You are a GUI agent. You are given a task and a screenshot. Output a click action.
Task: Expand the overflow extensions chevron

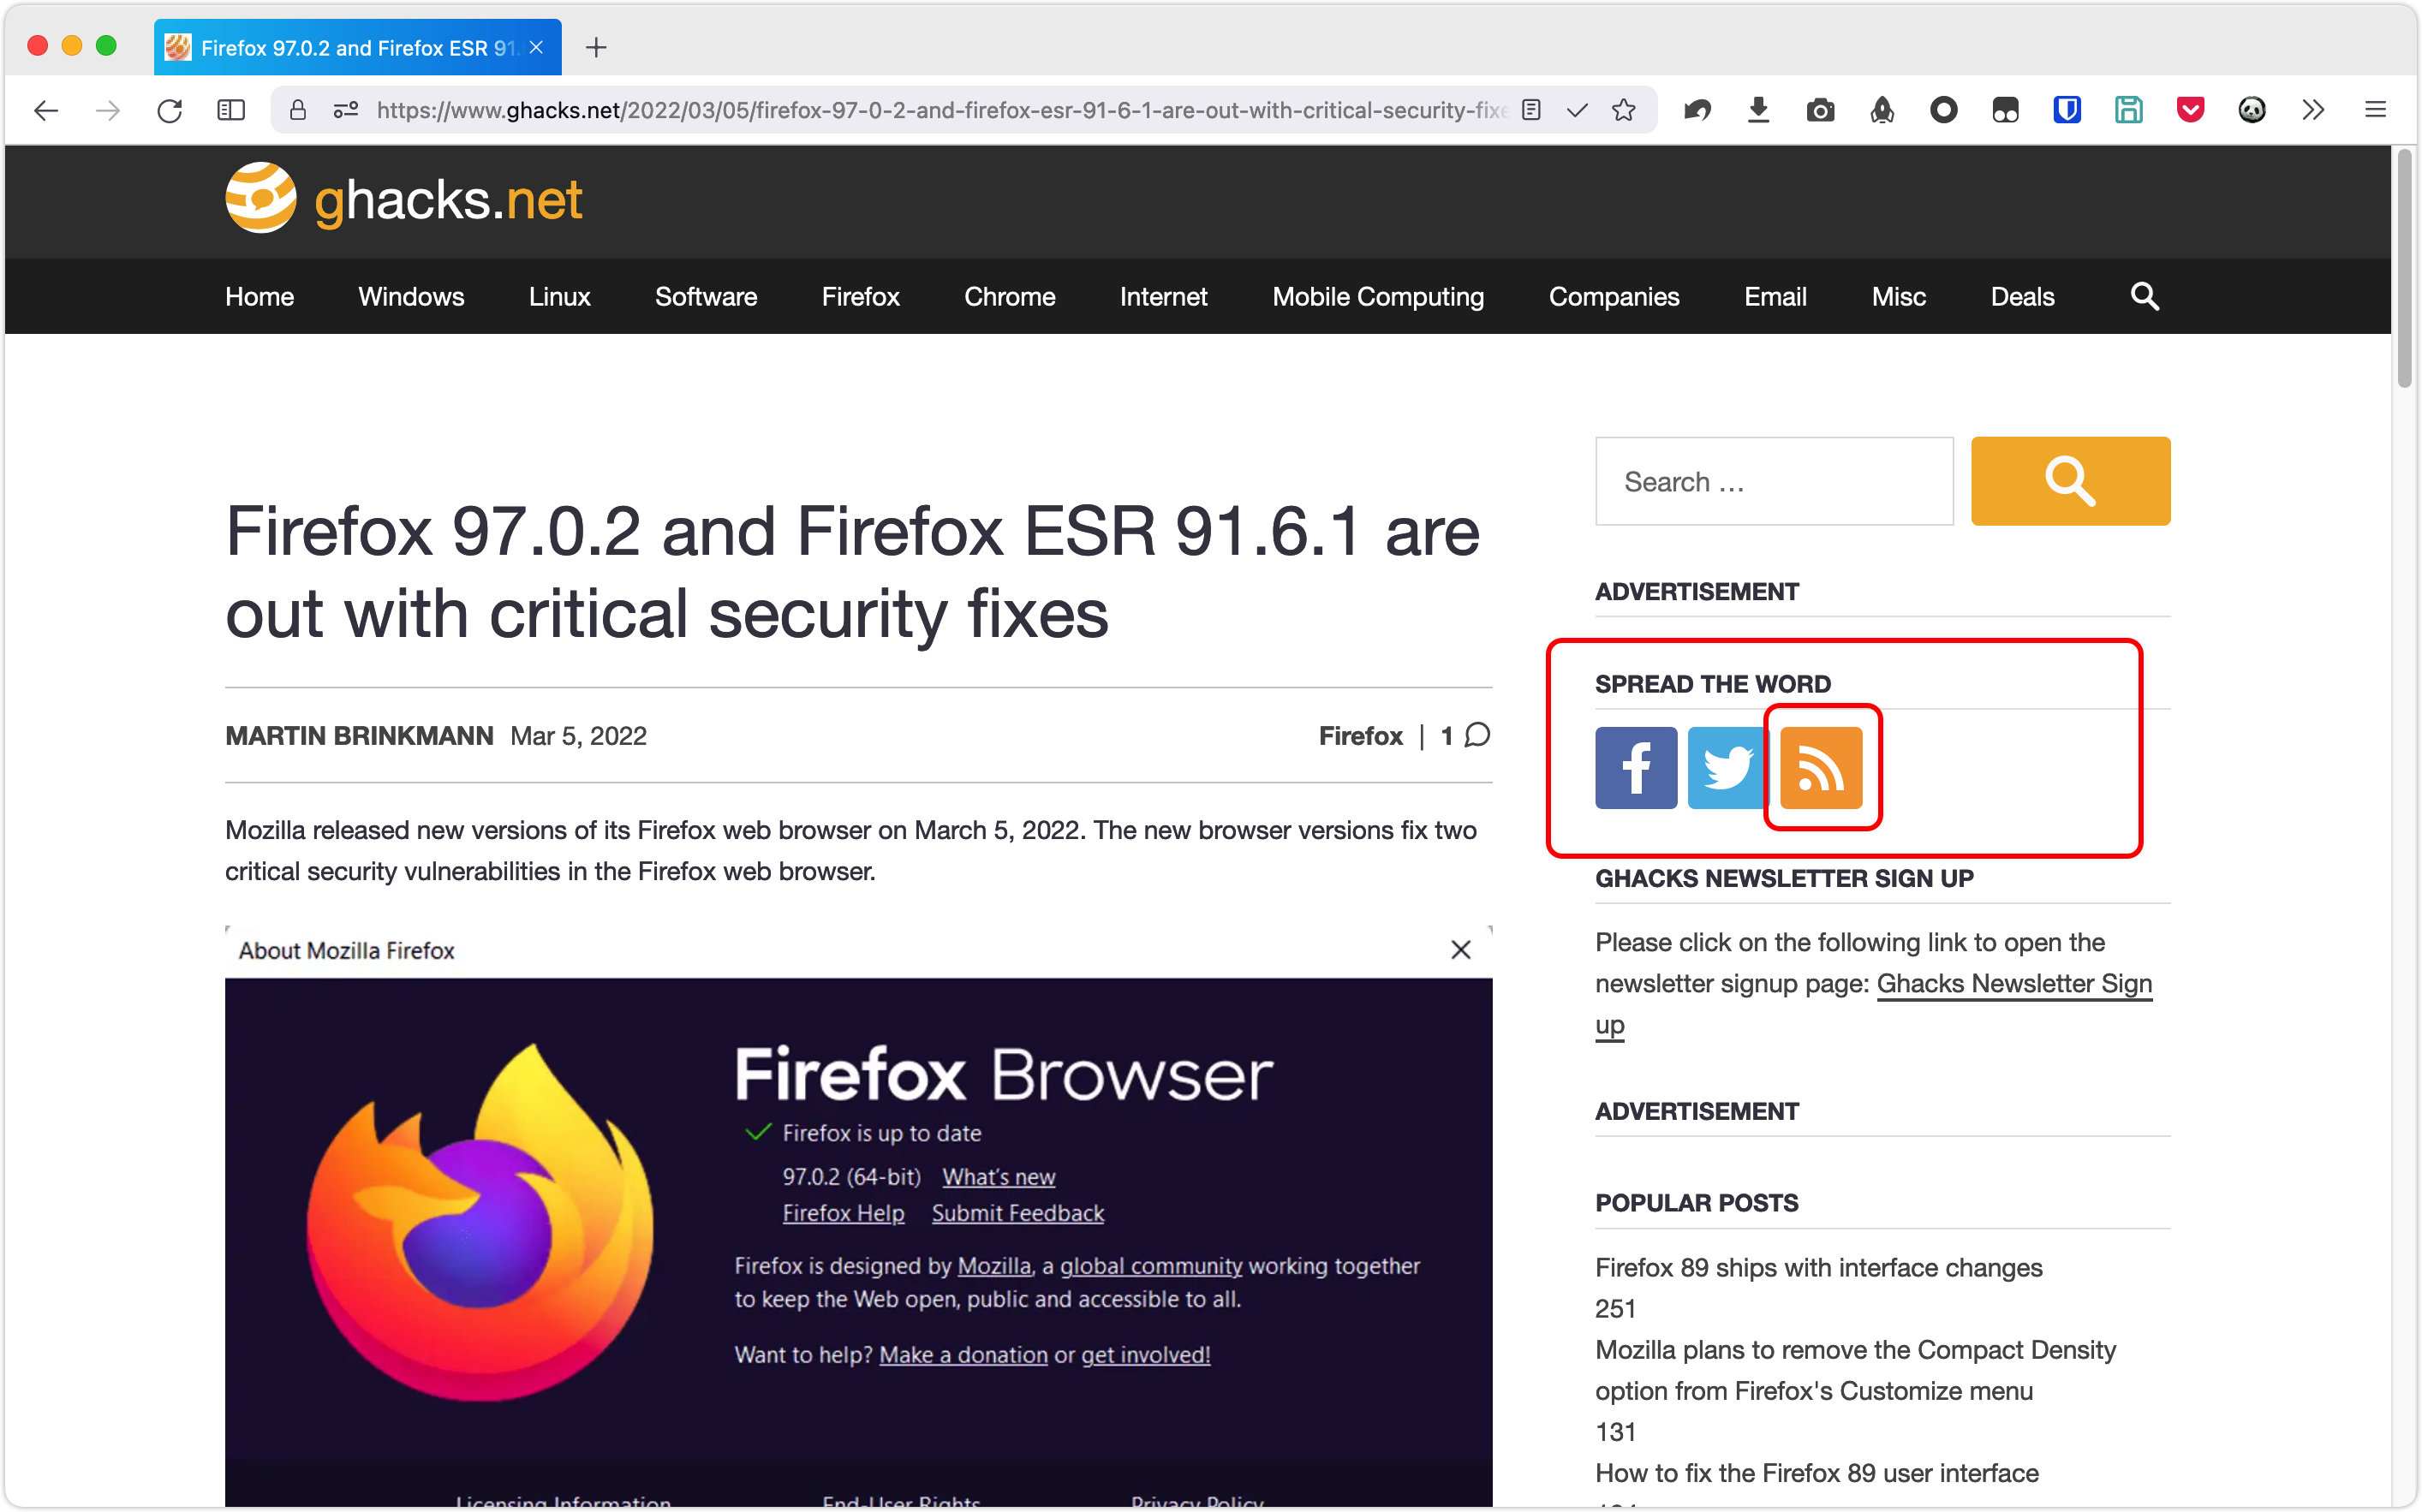pyautogui.click(x=2313, y=110)
